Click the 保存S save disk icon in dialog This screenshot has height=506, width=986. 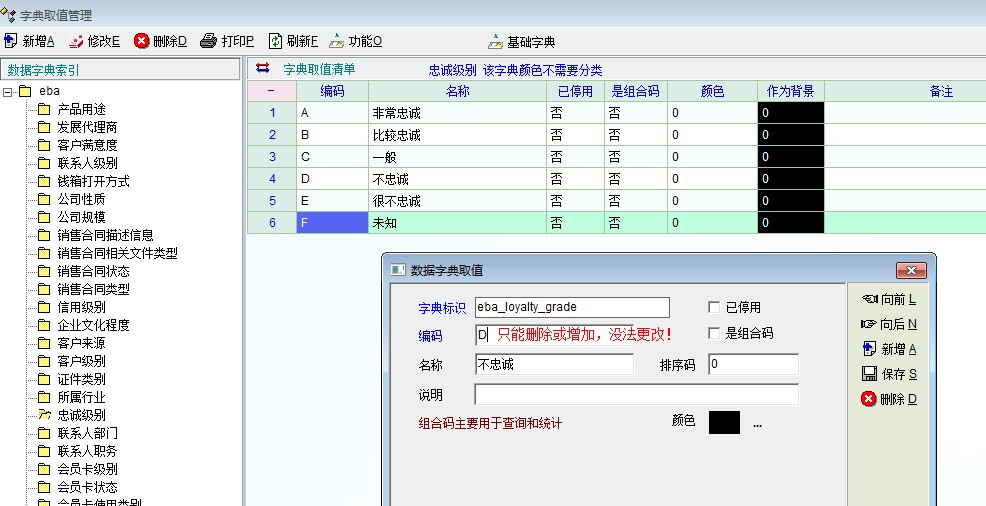click(869, 374)
